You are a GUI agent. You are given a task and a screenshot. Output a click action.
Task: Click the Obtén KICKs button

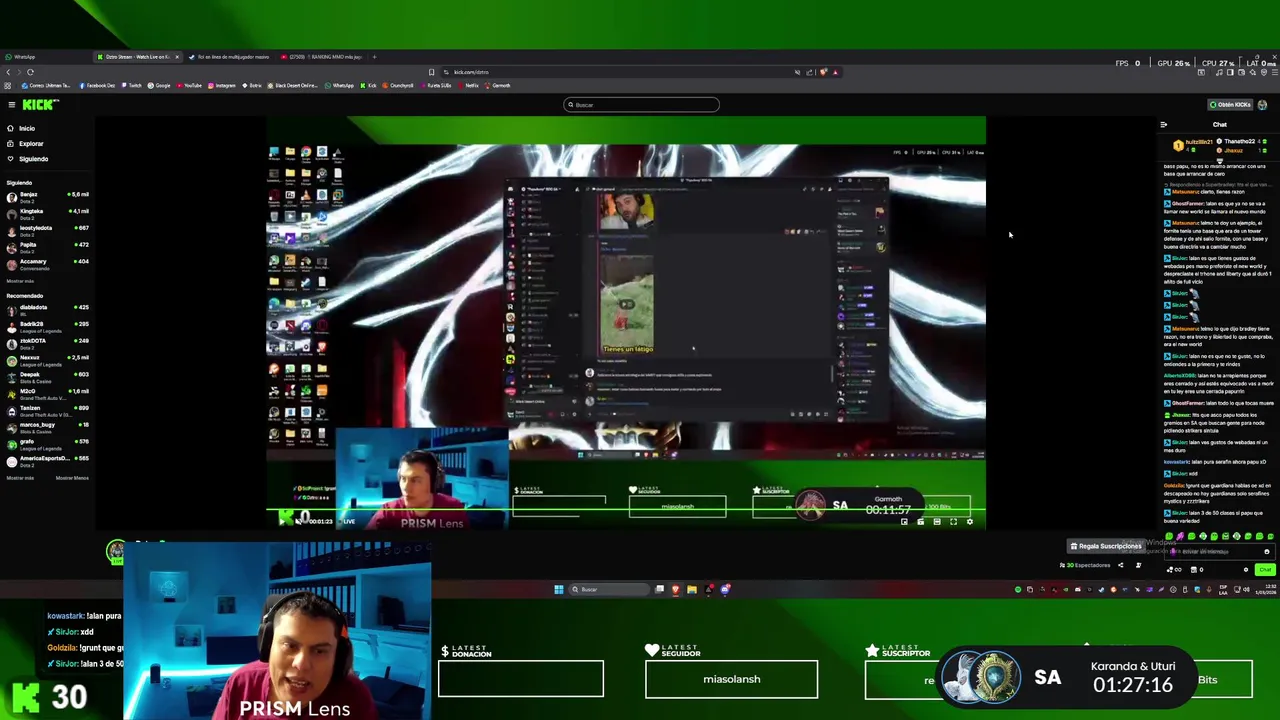(x=1230, y=105)
